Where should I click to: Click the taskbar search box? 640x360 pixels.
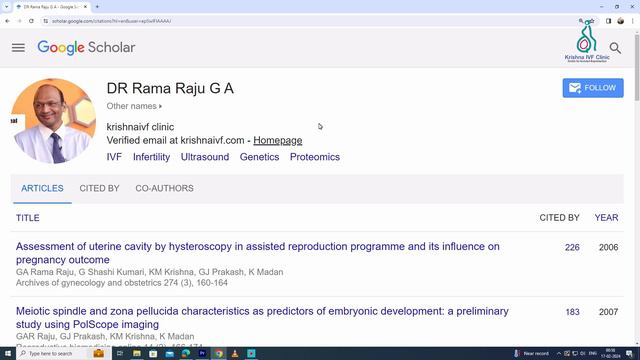(64, 353)
